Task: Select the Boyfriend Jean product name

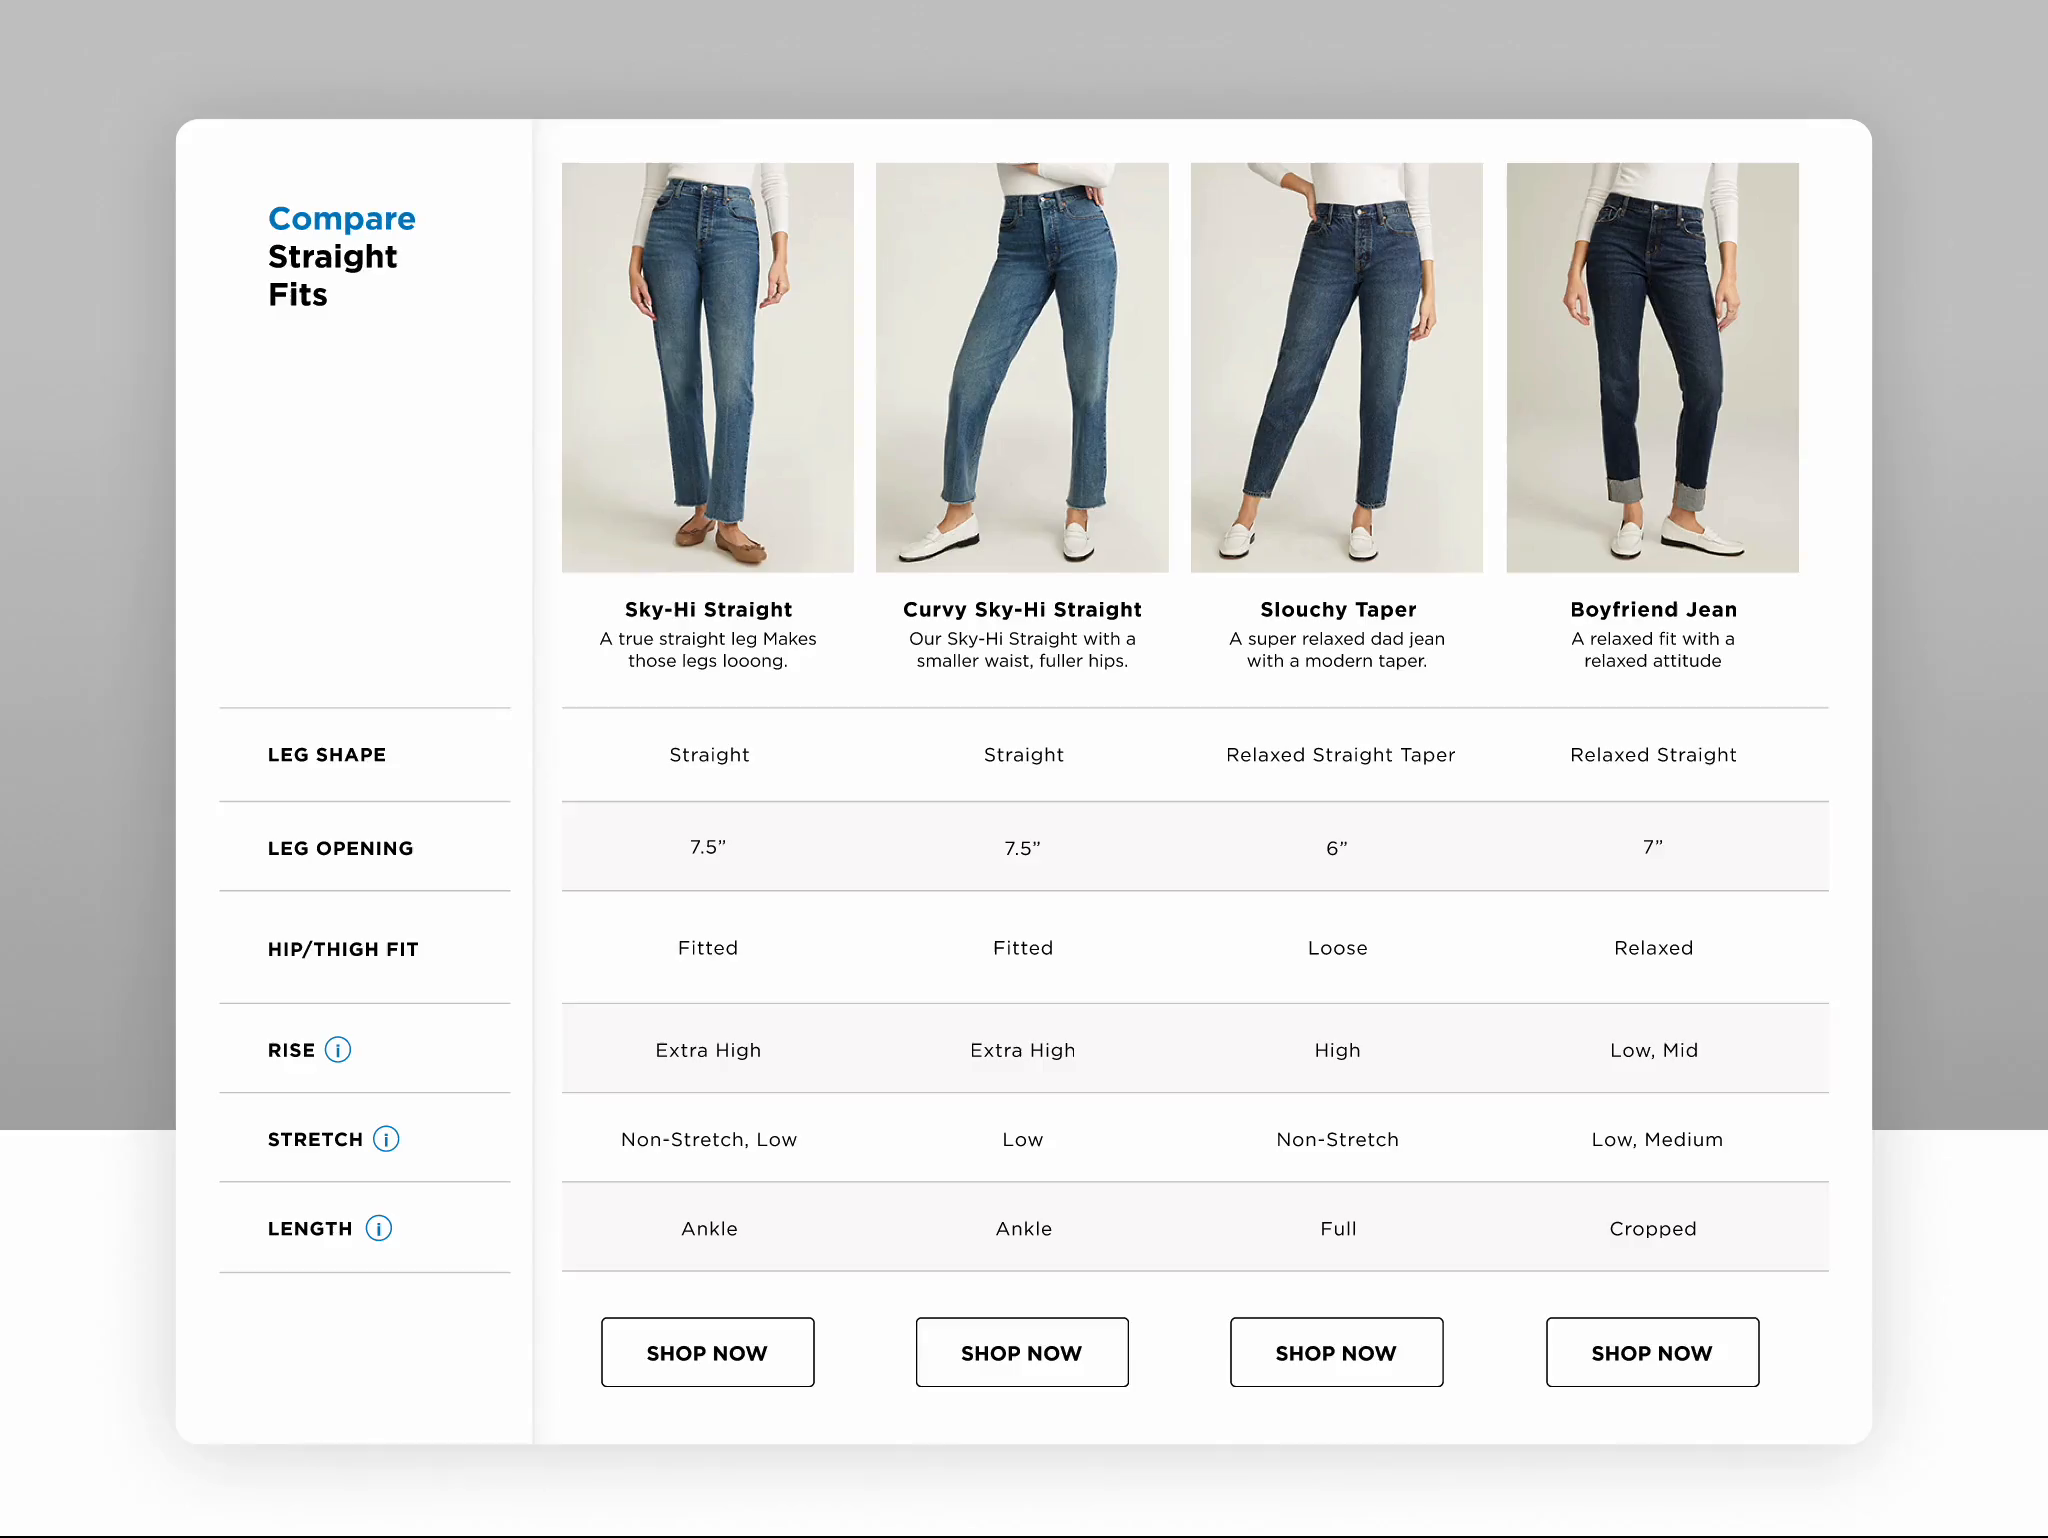Action: (1652, 609)
